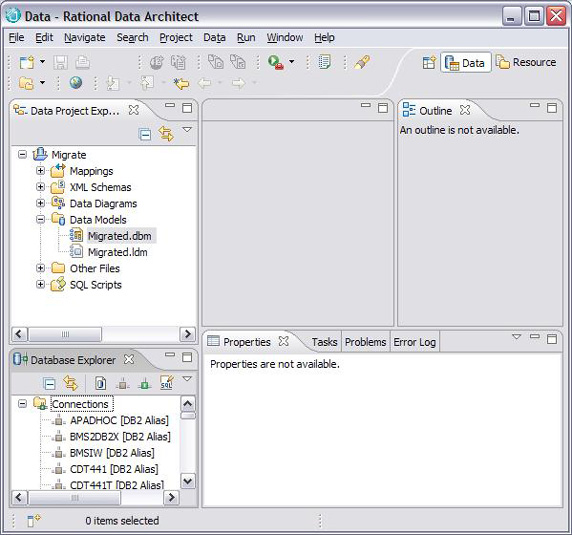572x535 pixels.
Task: Click the Back navigation arrow icon
Action: (204, 83)
